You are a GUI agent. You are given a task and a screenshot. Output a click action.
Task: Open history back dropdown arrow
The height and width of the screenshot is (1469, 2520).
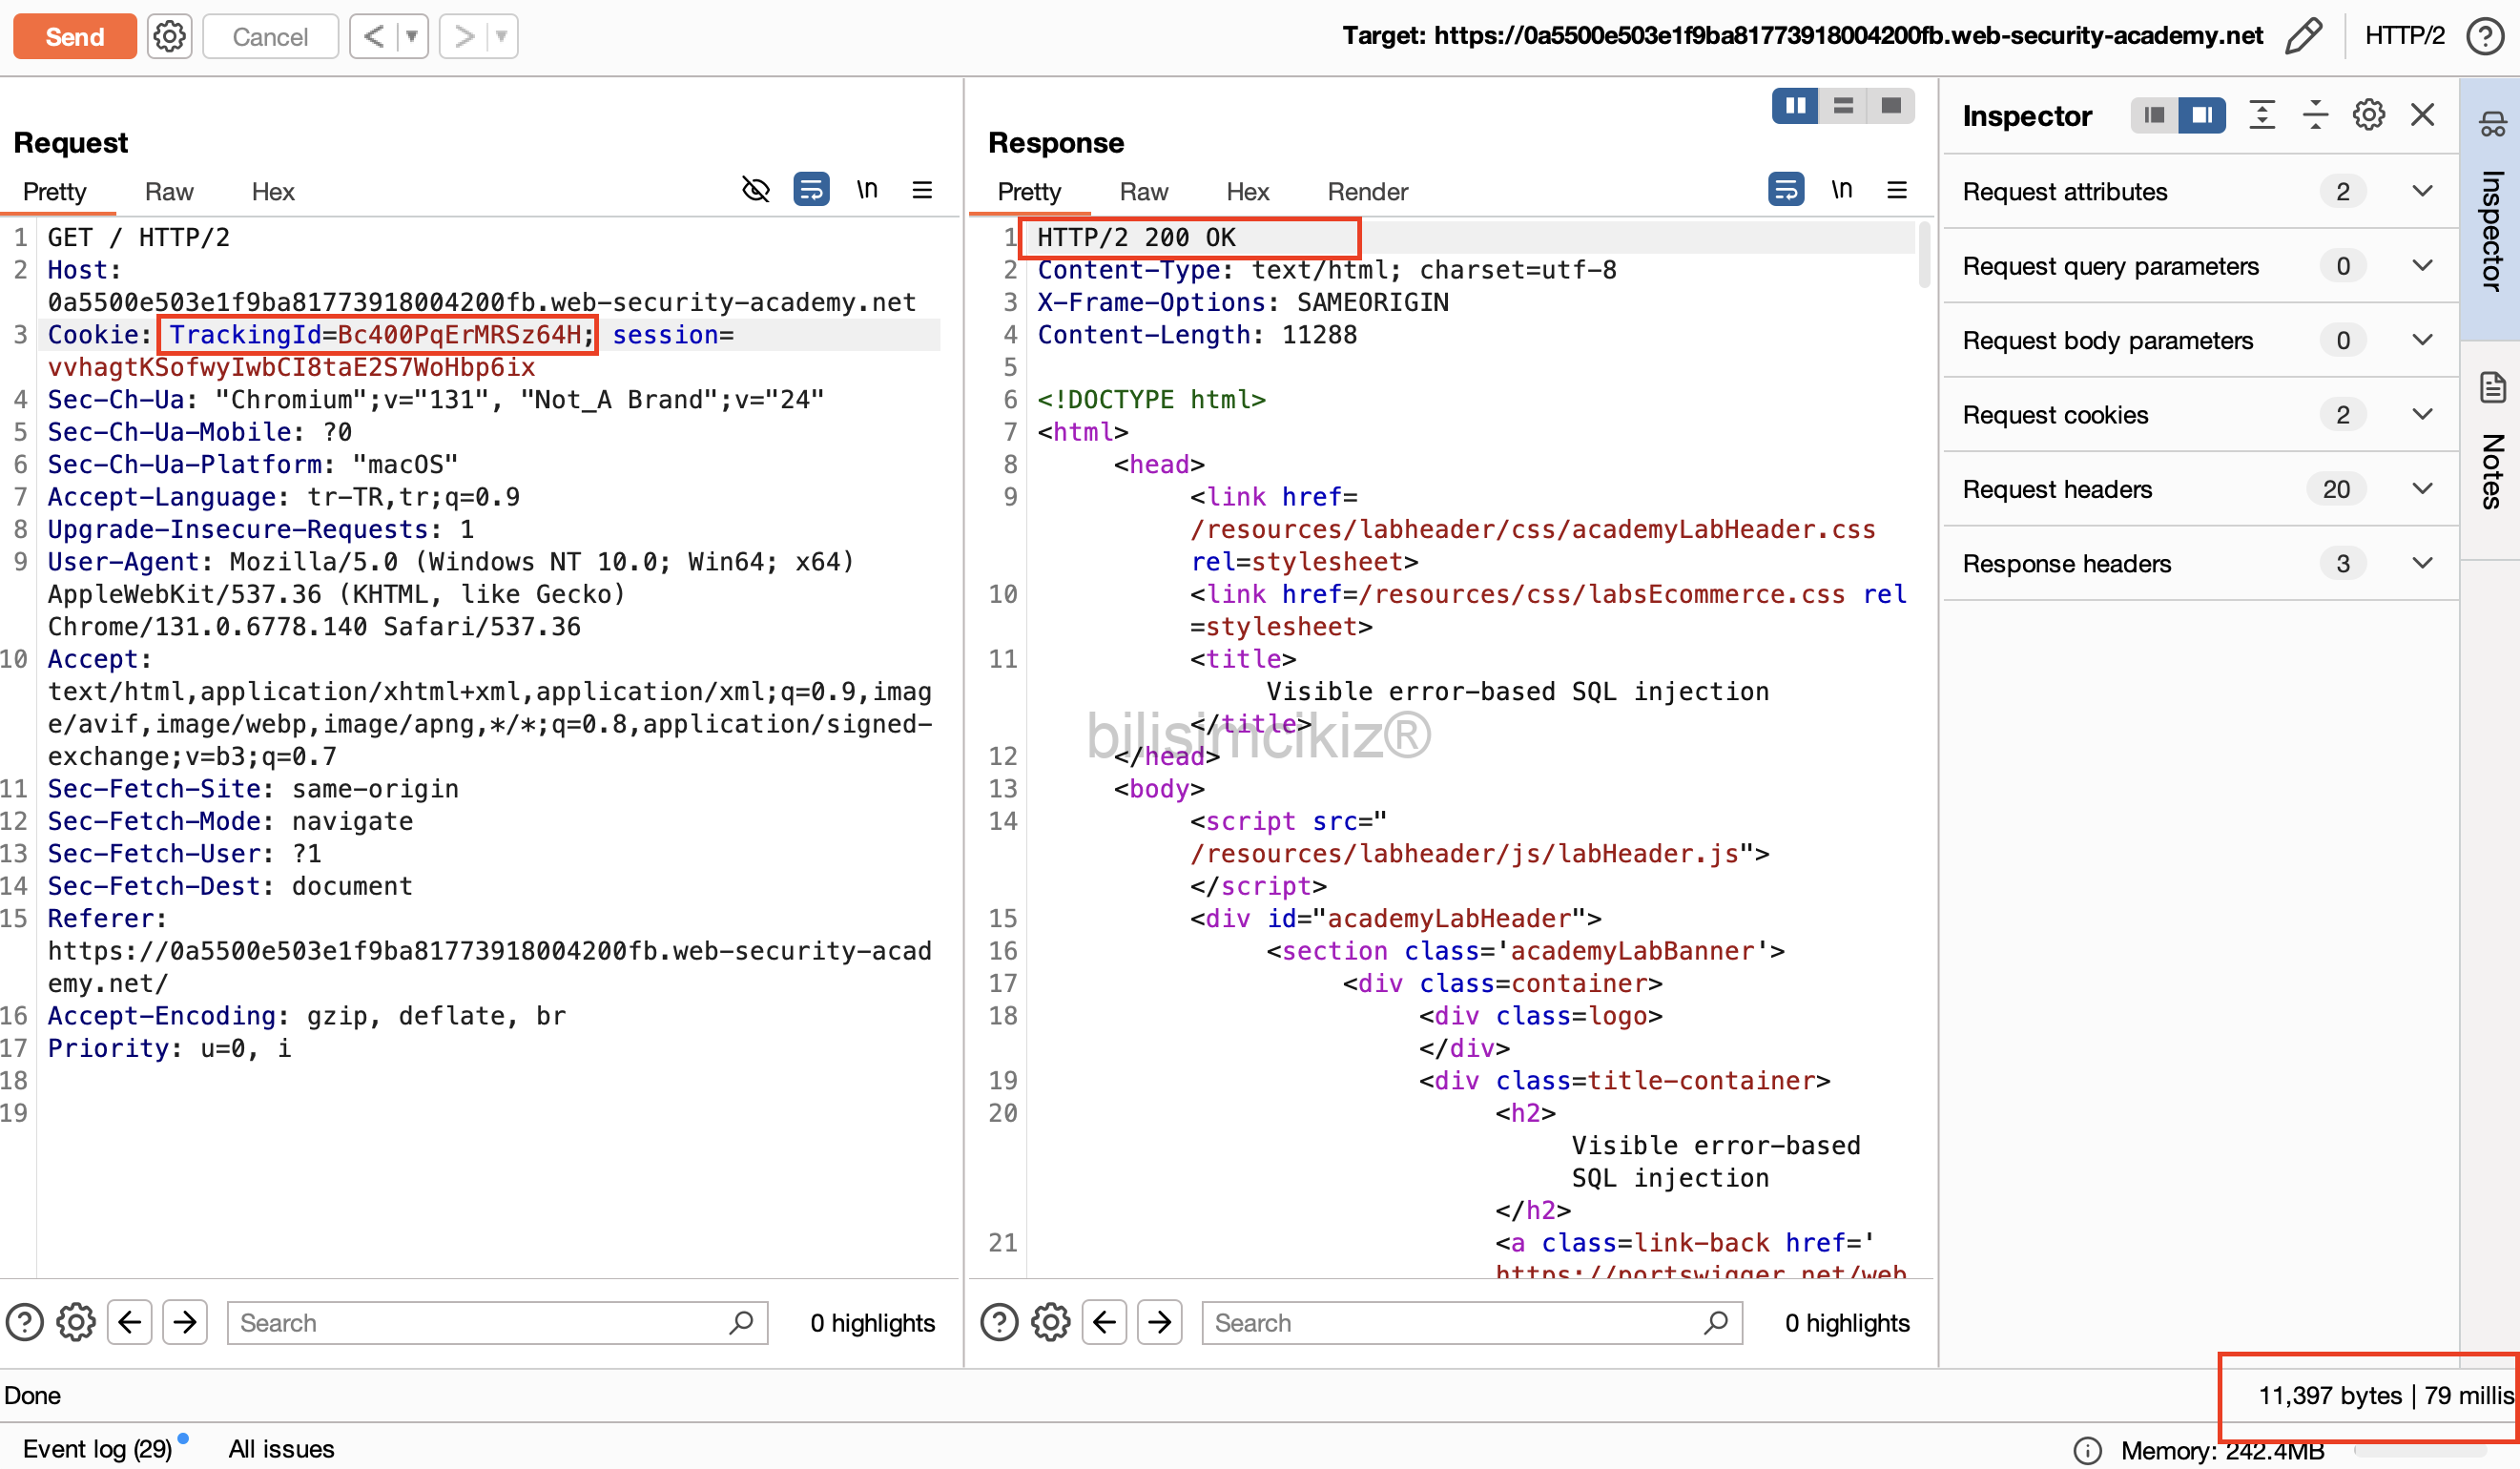coord(411,36)
